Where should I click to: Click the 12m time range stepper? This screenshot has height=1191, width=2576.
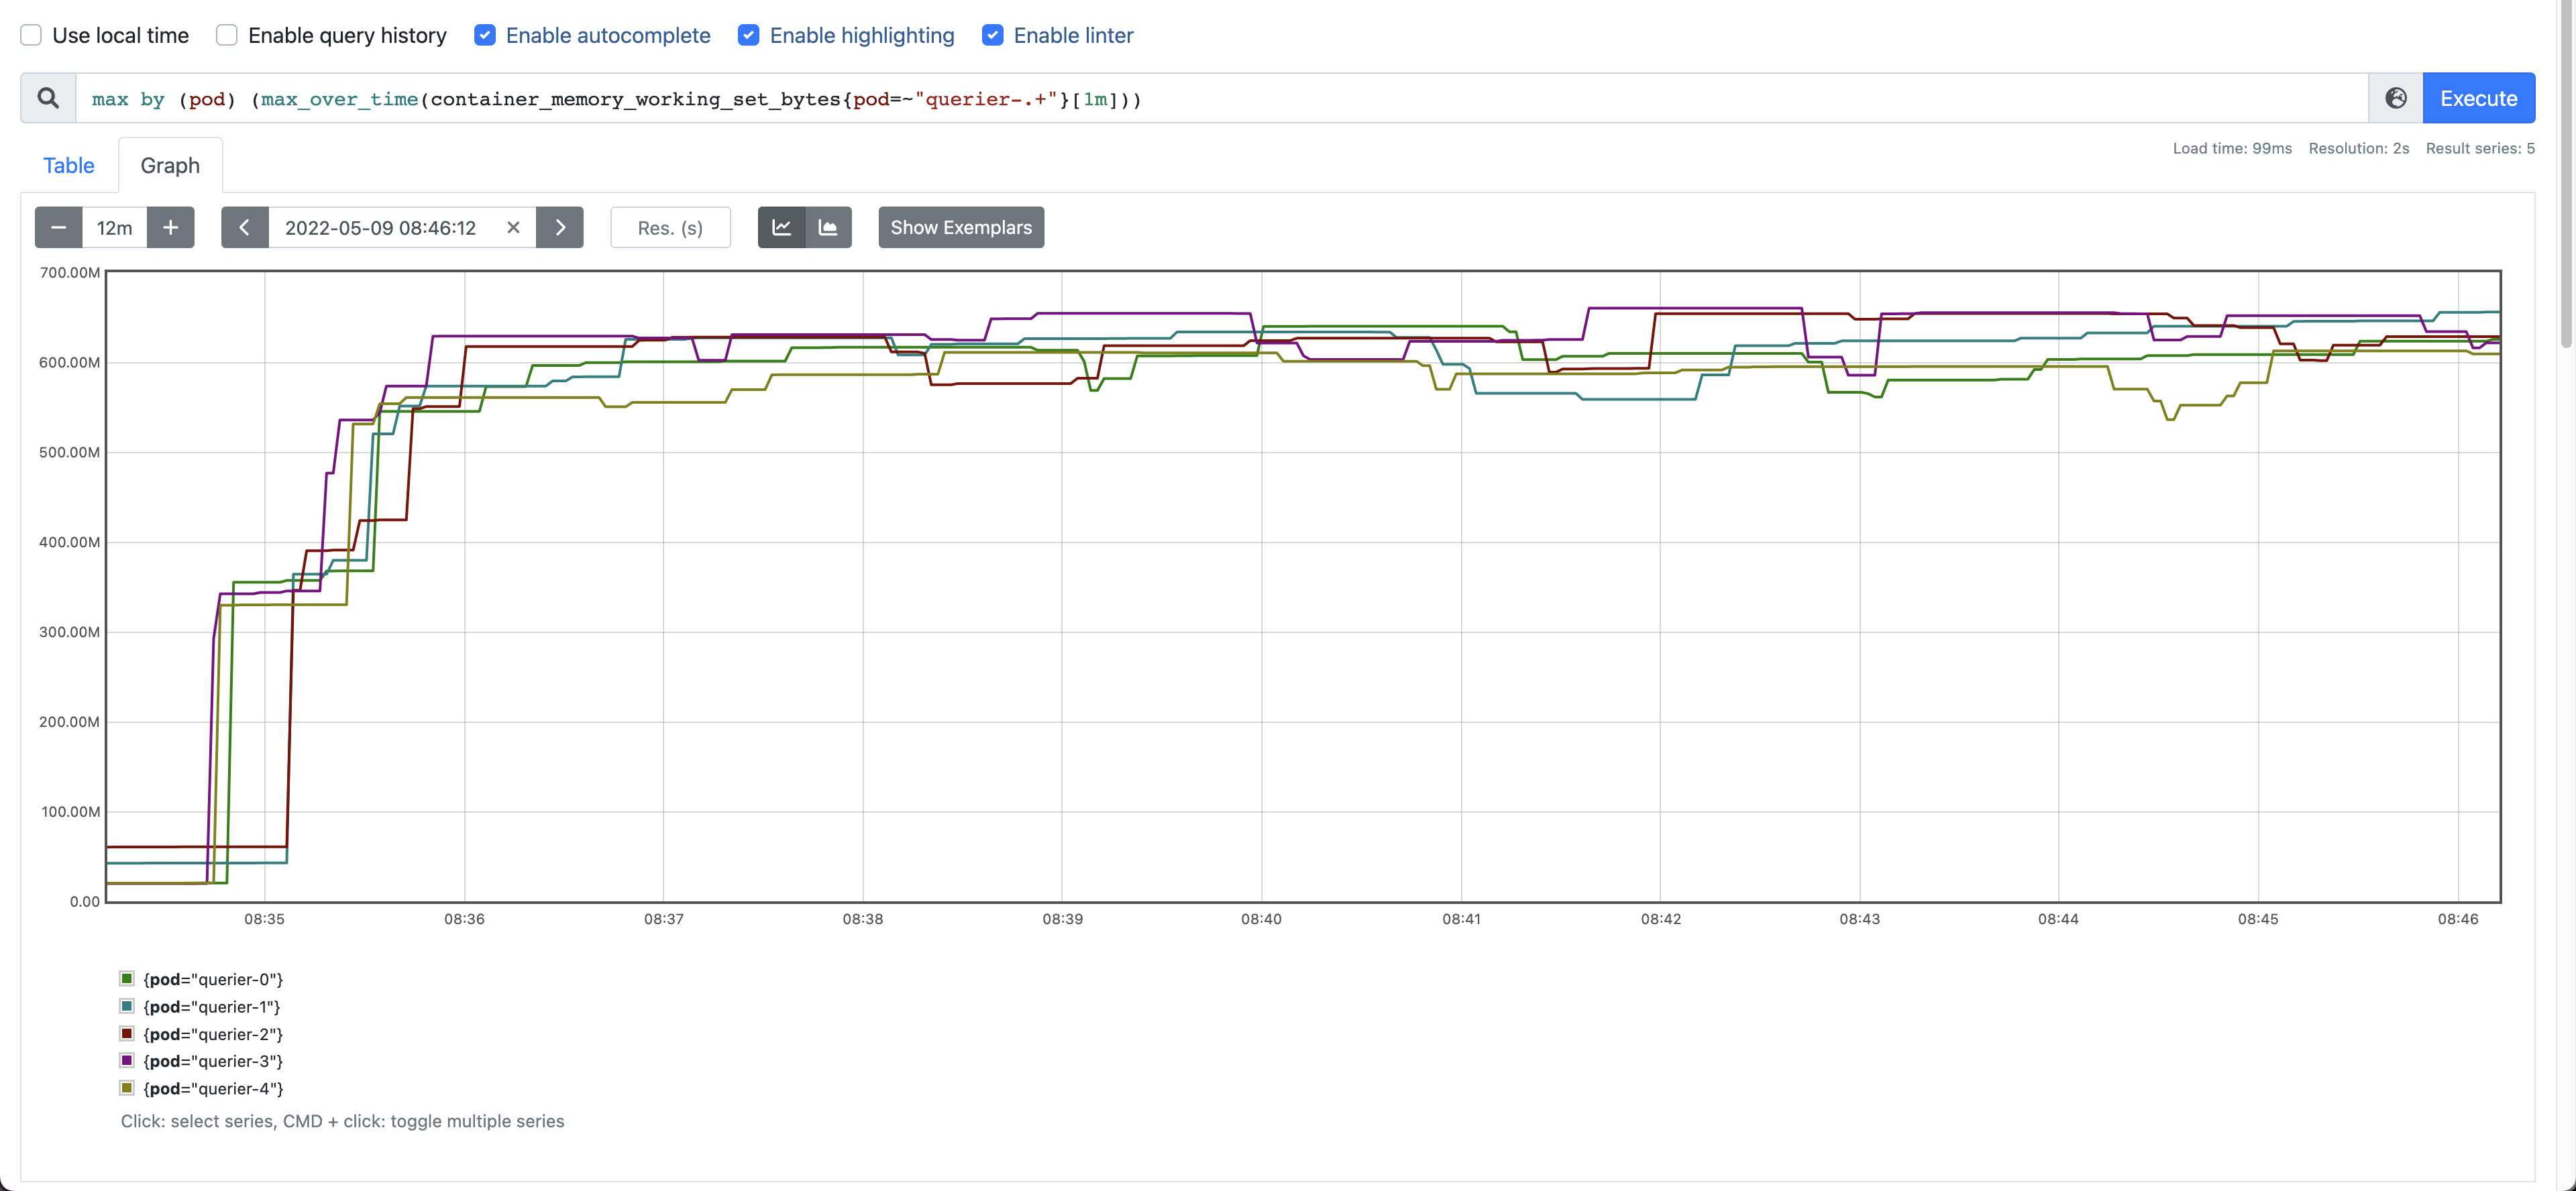pyautogui.click(x=113, y=227)
